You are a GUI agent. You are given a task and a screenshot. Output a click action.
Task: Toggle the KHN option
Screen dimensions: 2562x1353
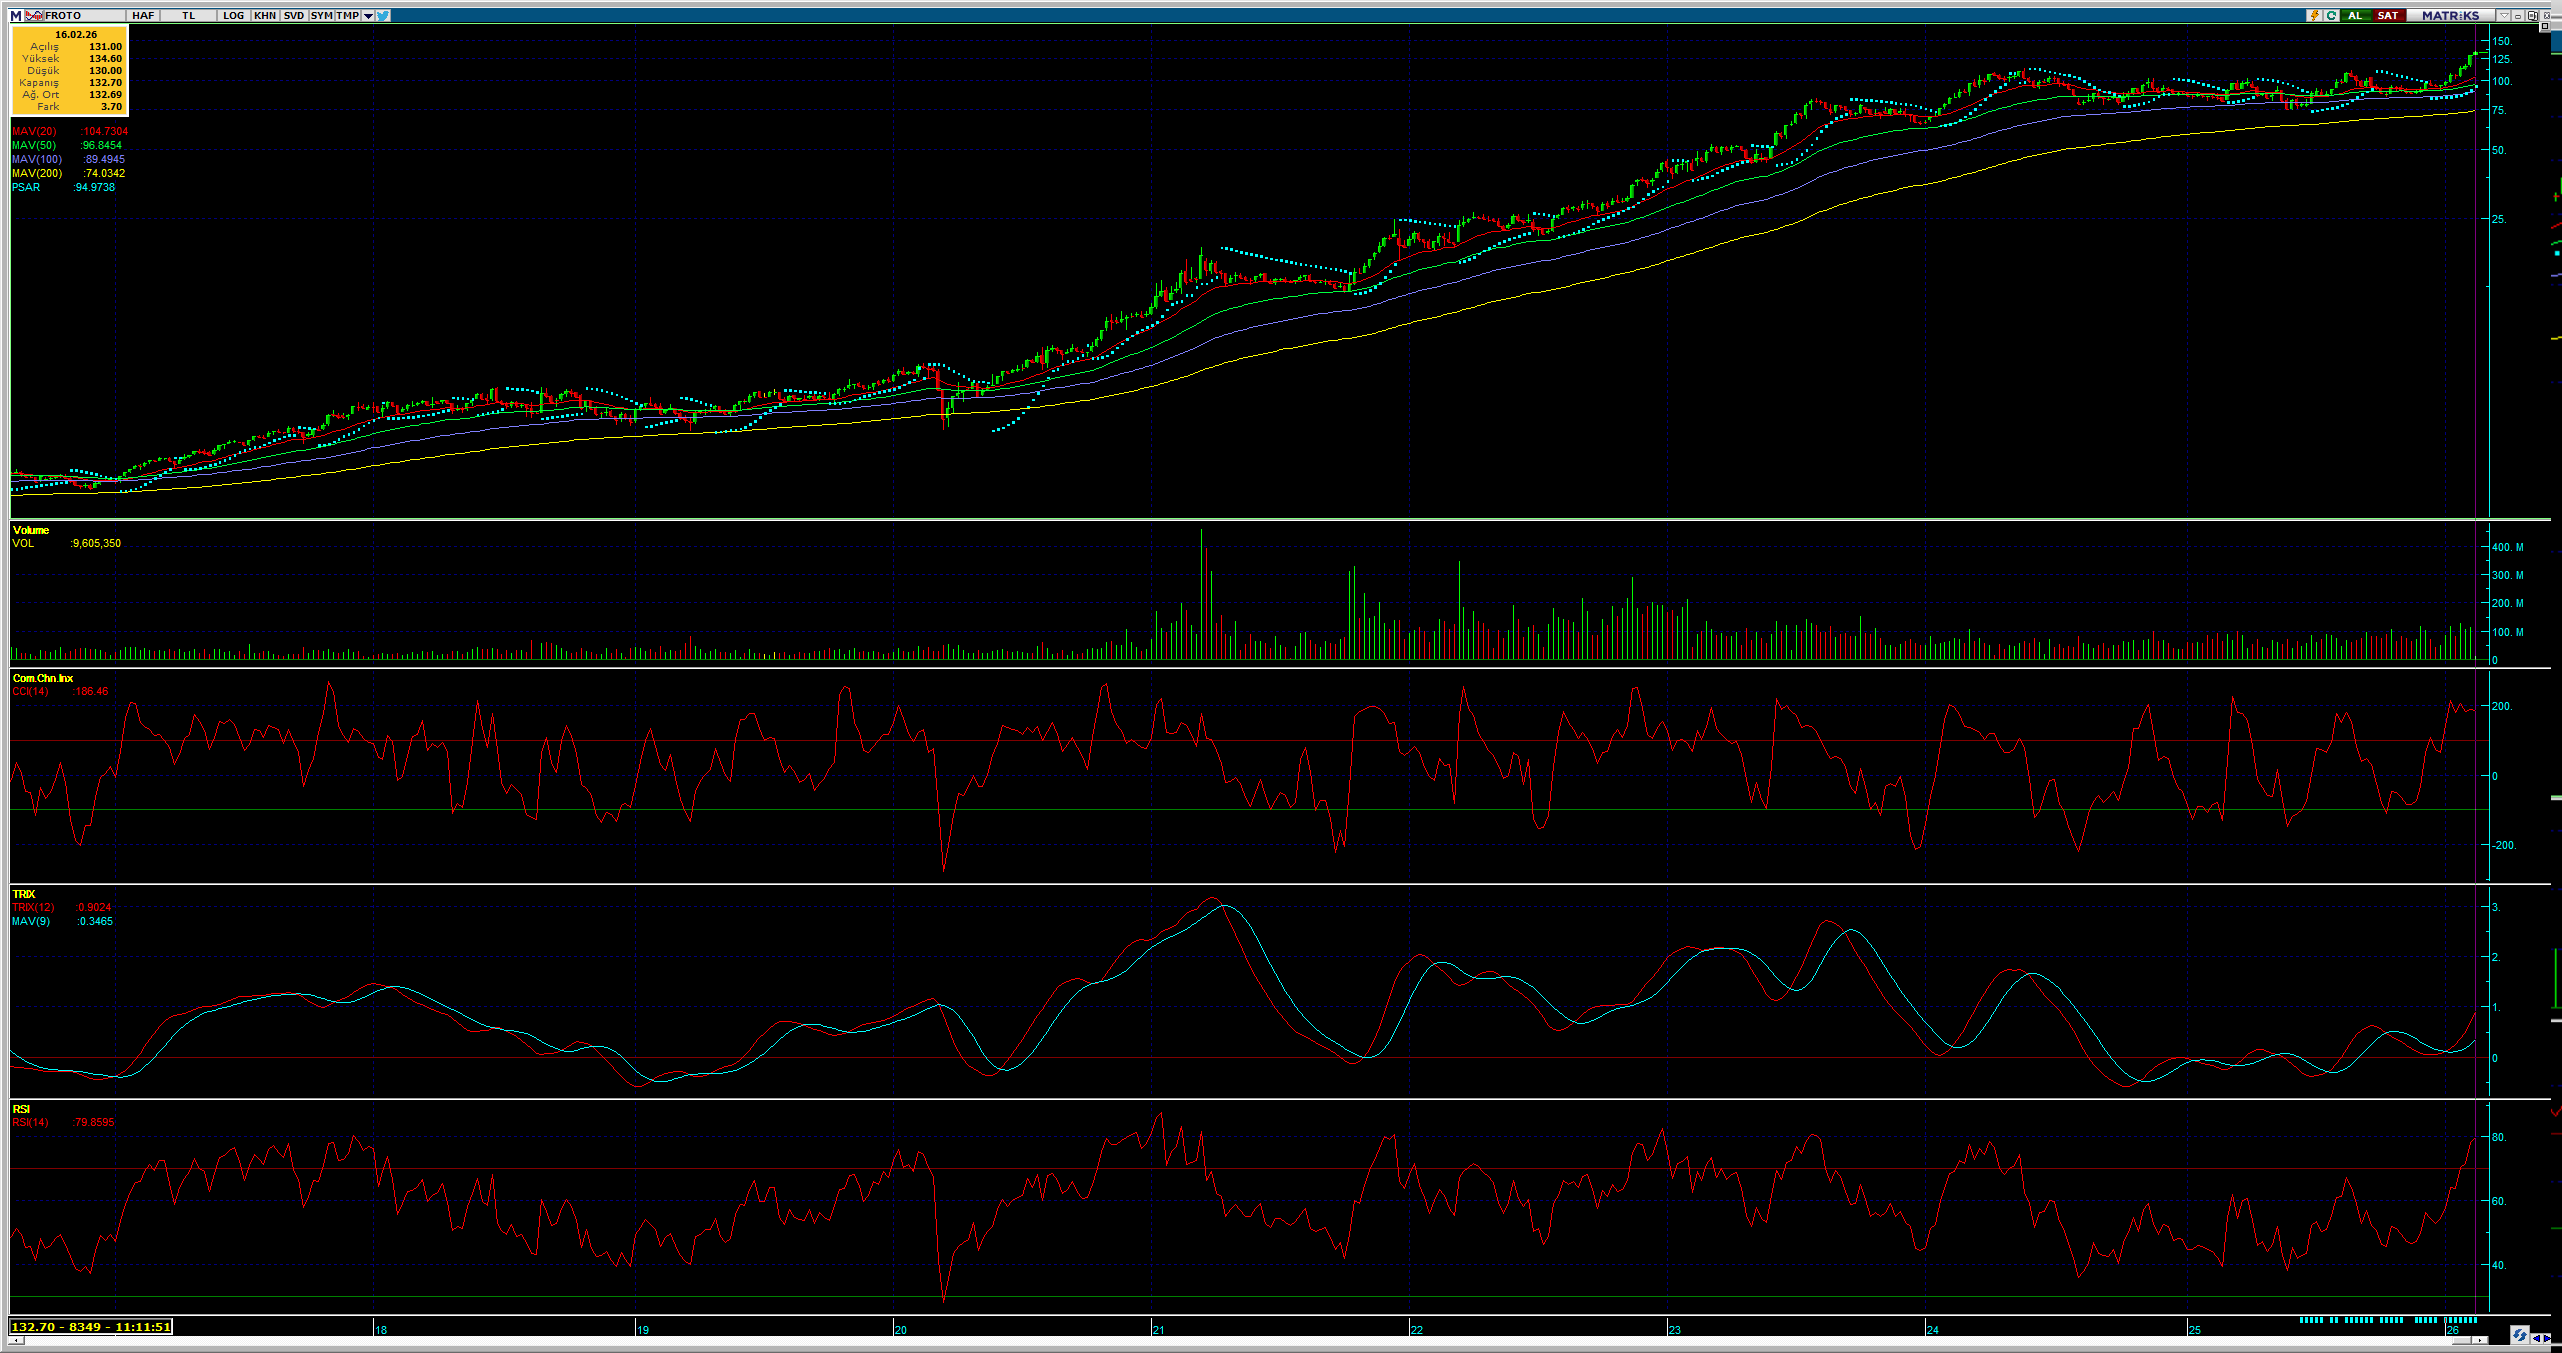coord(265,15)
